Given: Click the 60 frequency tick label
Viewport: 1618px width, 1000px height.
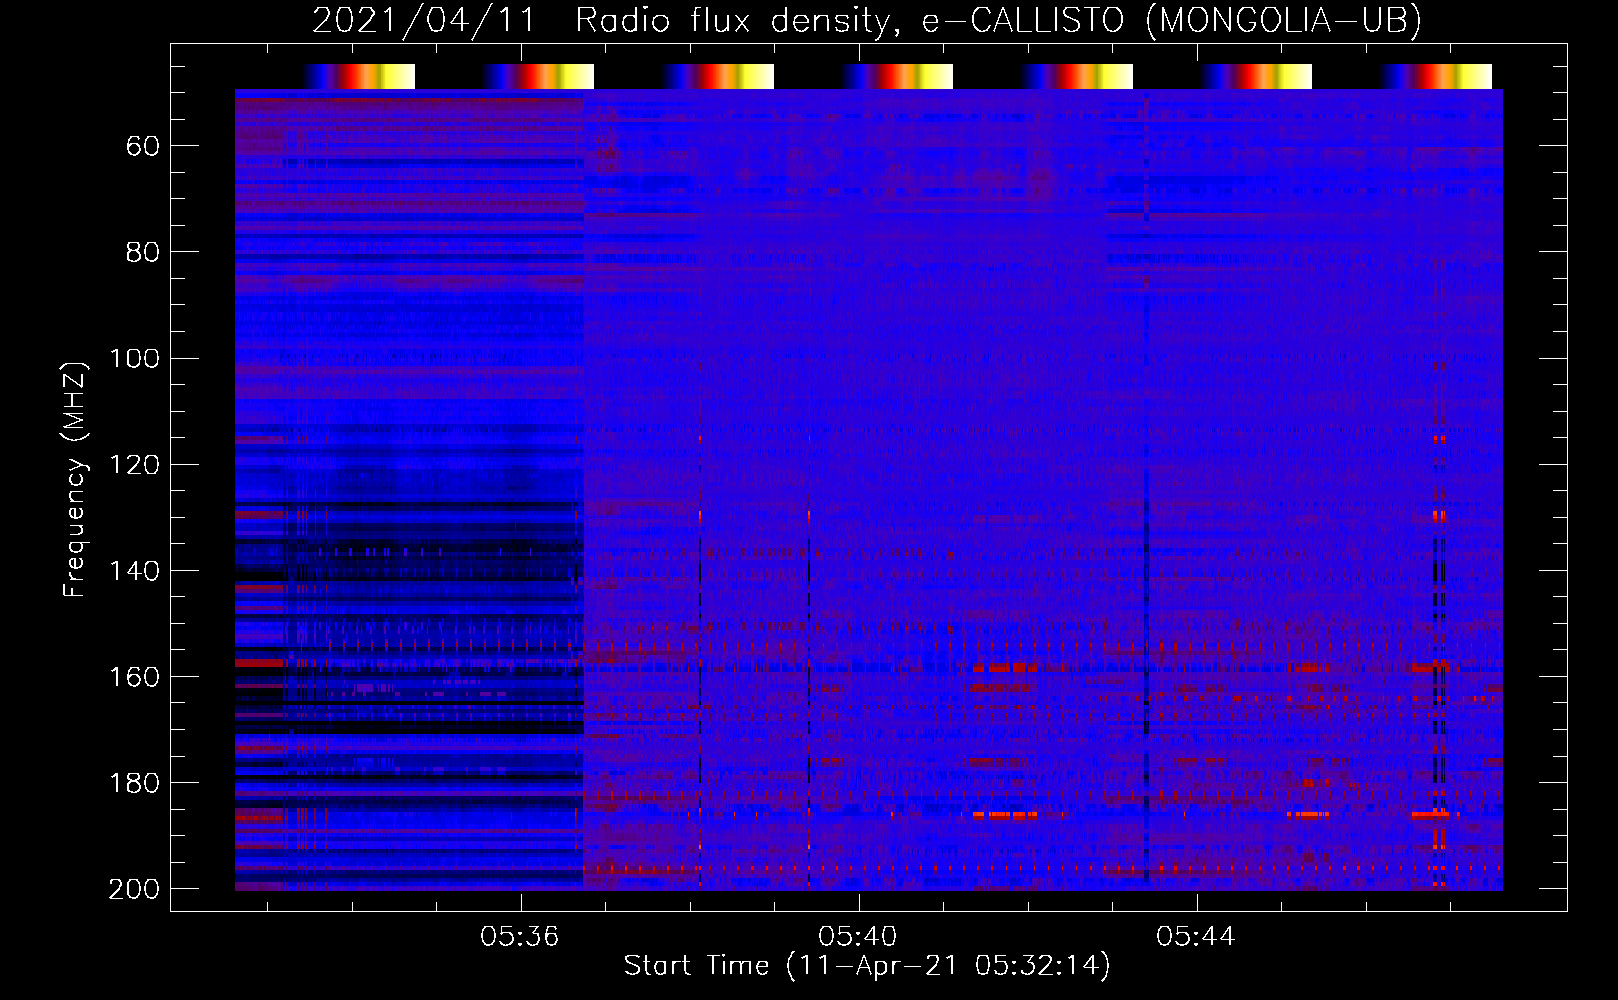Looking at the screenshot, I should click(142, 147).
